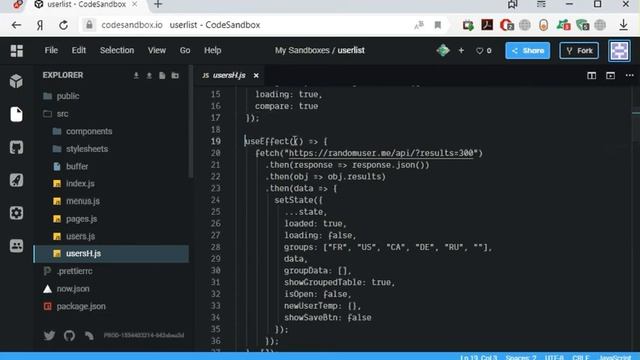Open the Edit menu
640x360 pixels.
coord(79,50)
